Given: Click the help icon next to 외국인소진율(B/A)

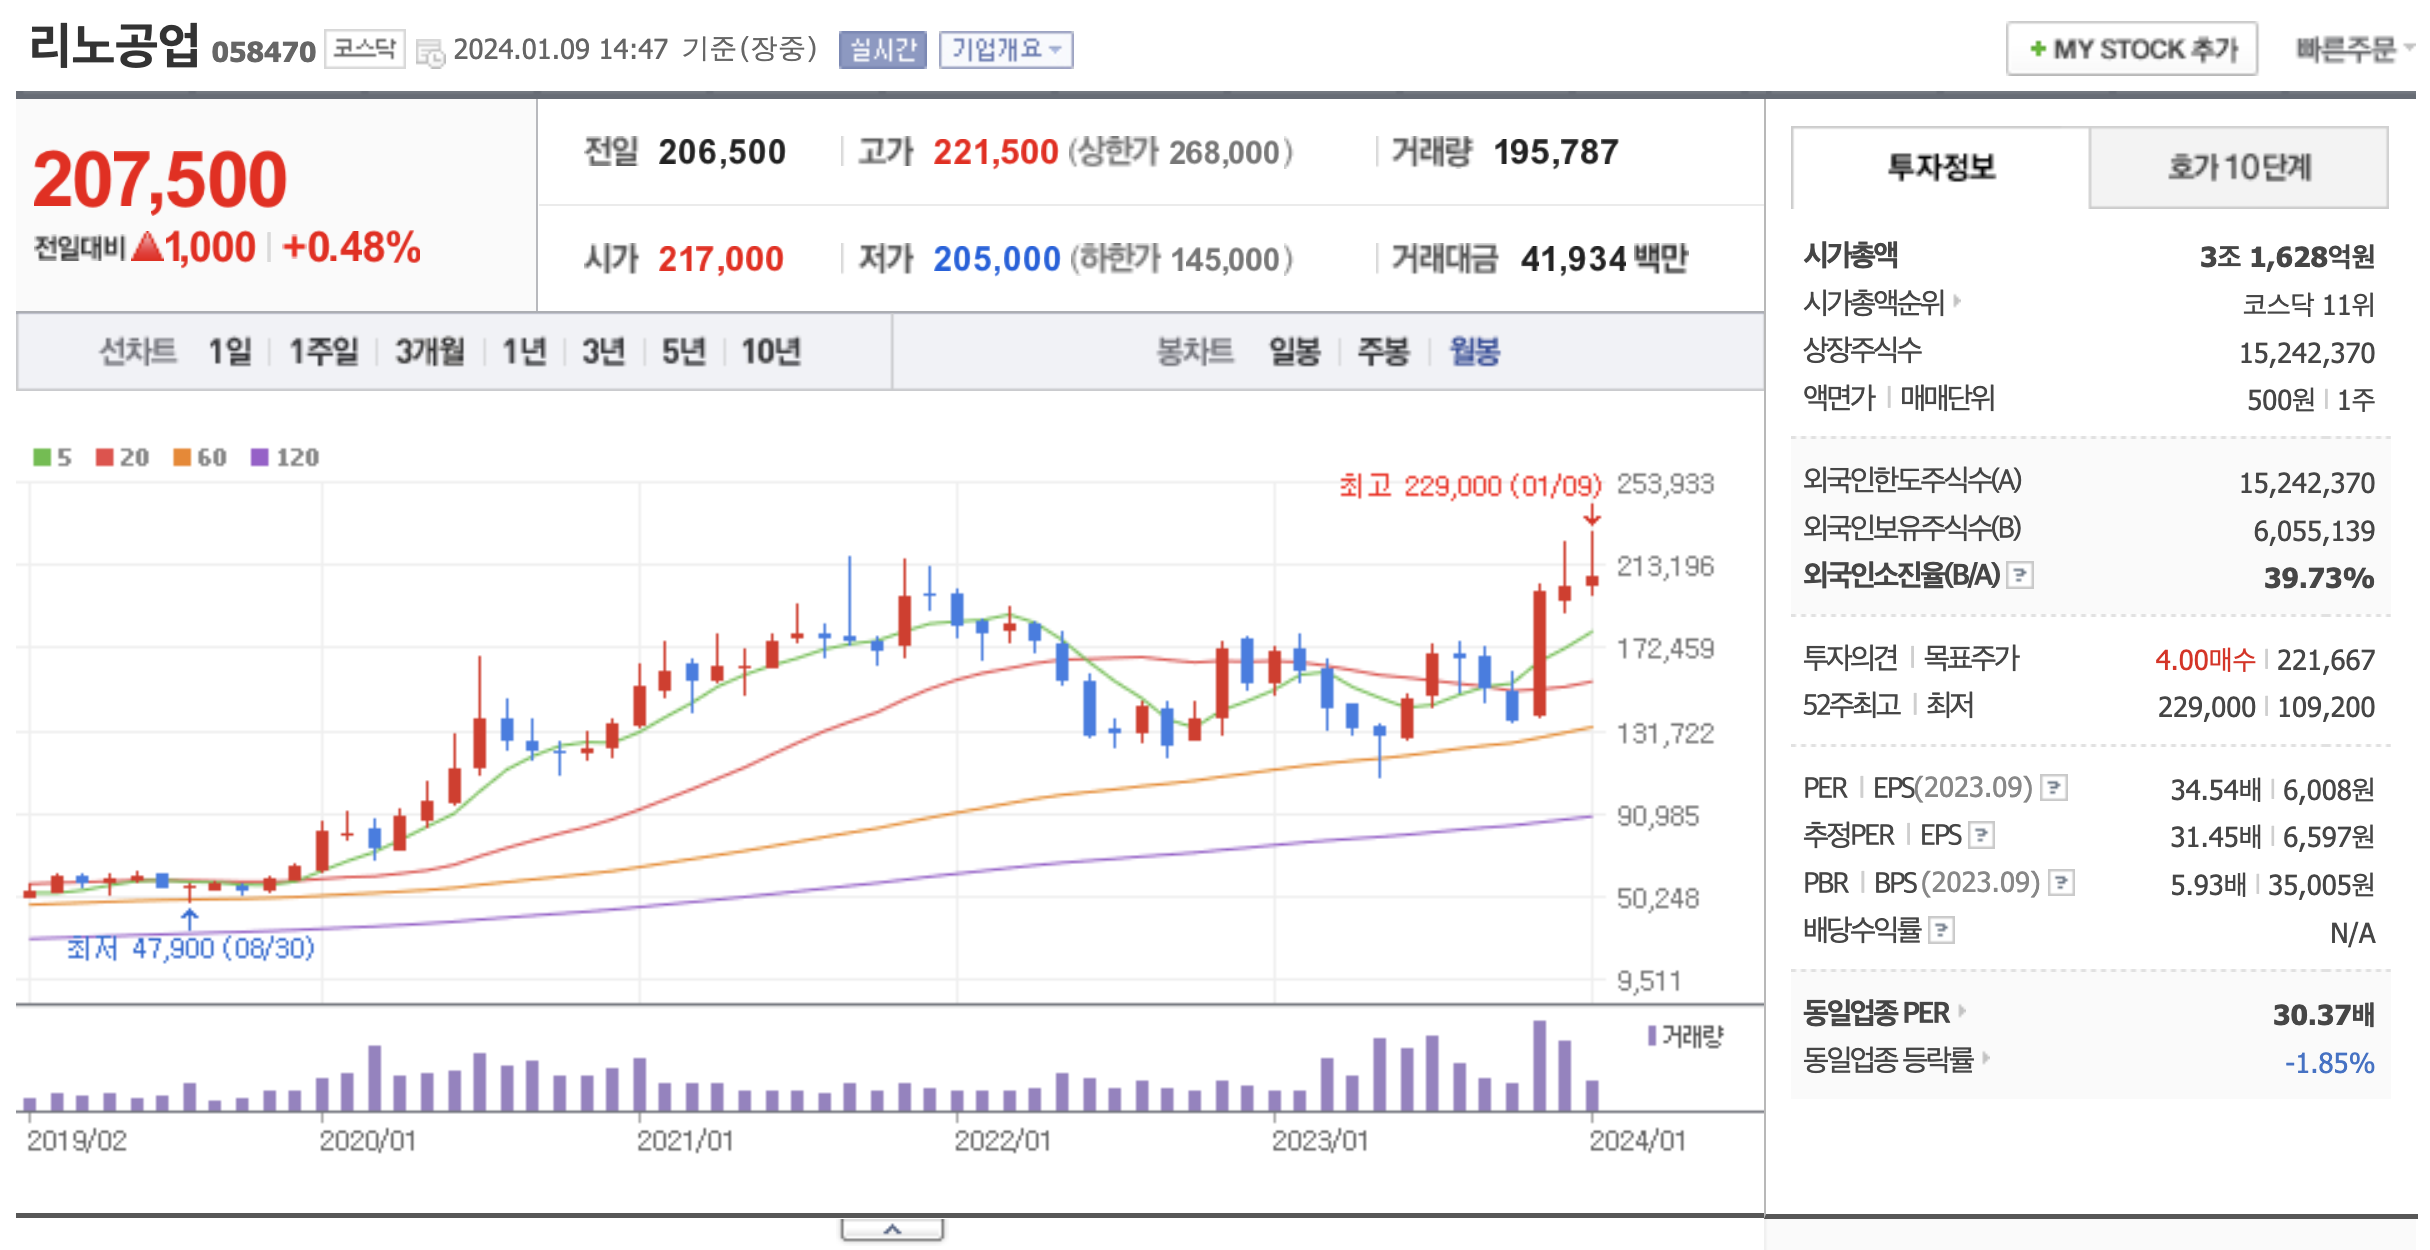Looking at the screenshot, I should pyautogui.click(x=2021, y=576).
